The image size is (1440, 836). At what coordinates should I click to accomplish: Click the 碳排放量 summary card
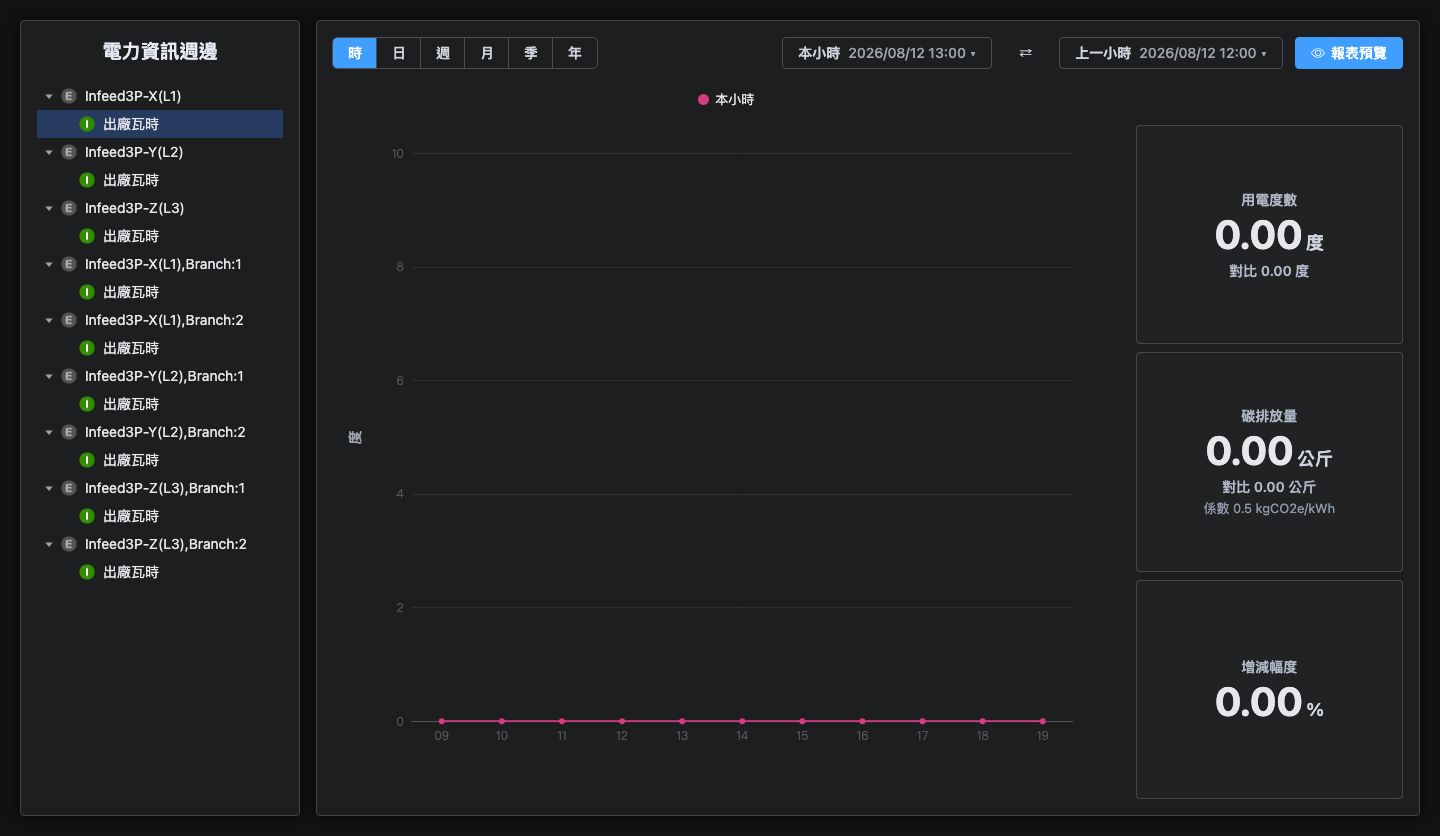coord(1269,462)
